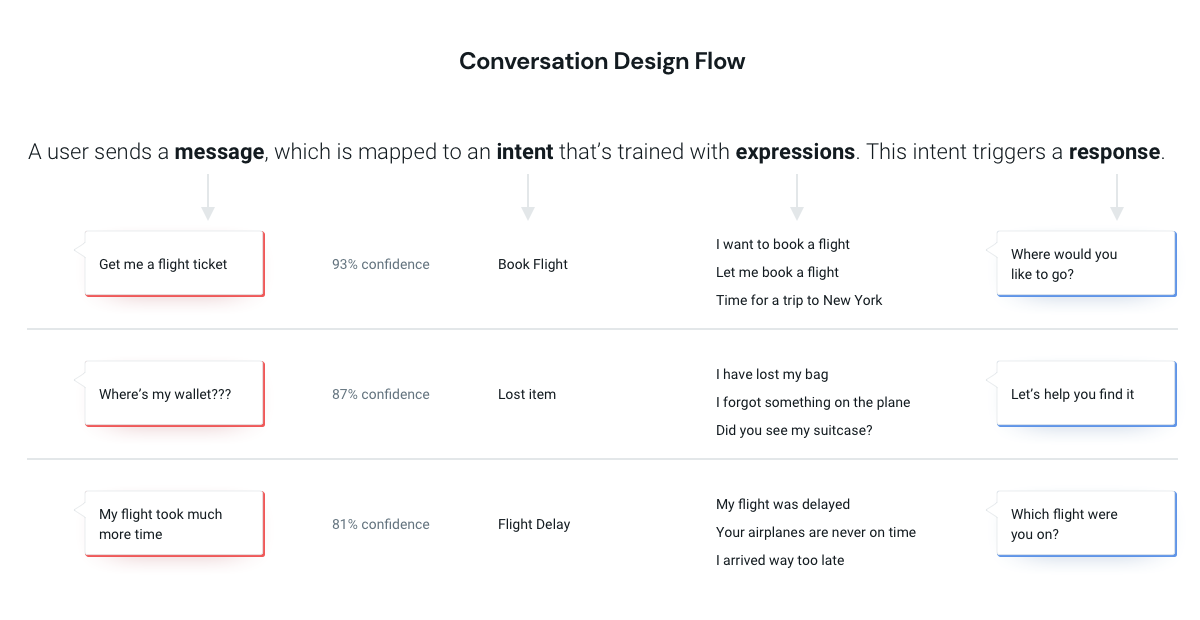Click the 'Let's help you find it' response
The image size is (1200, 620).
click(1082, 394)
